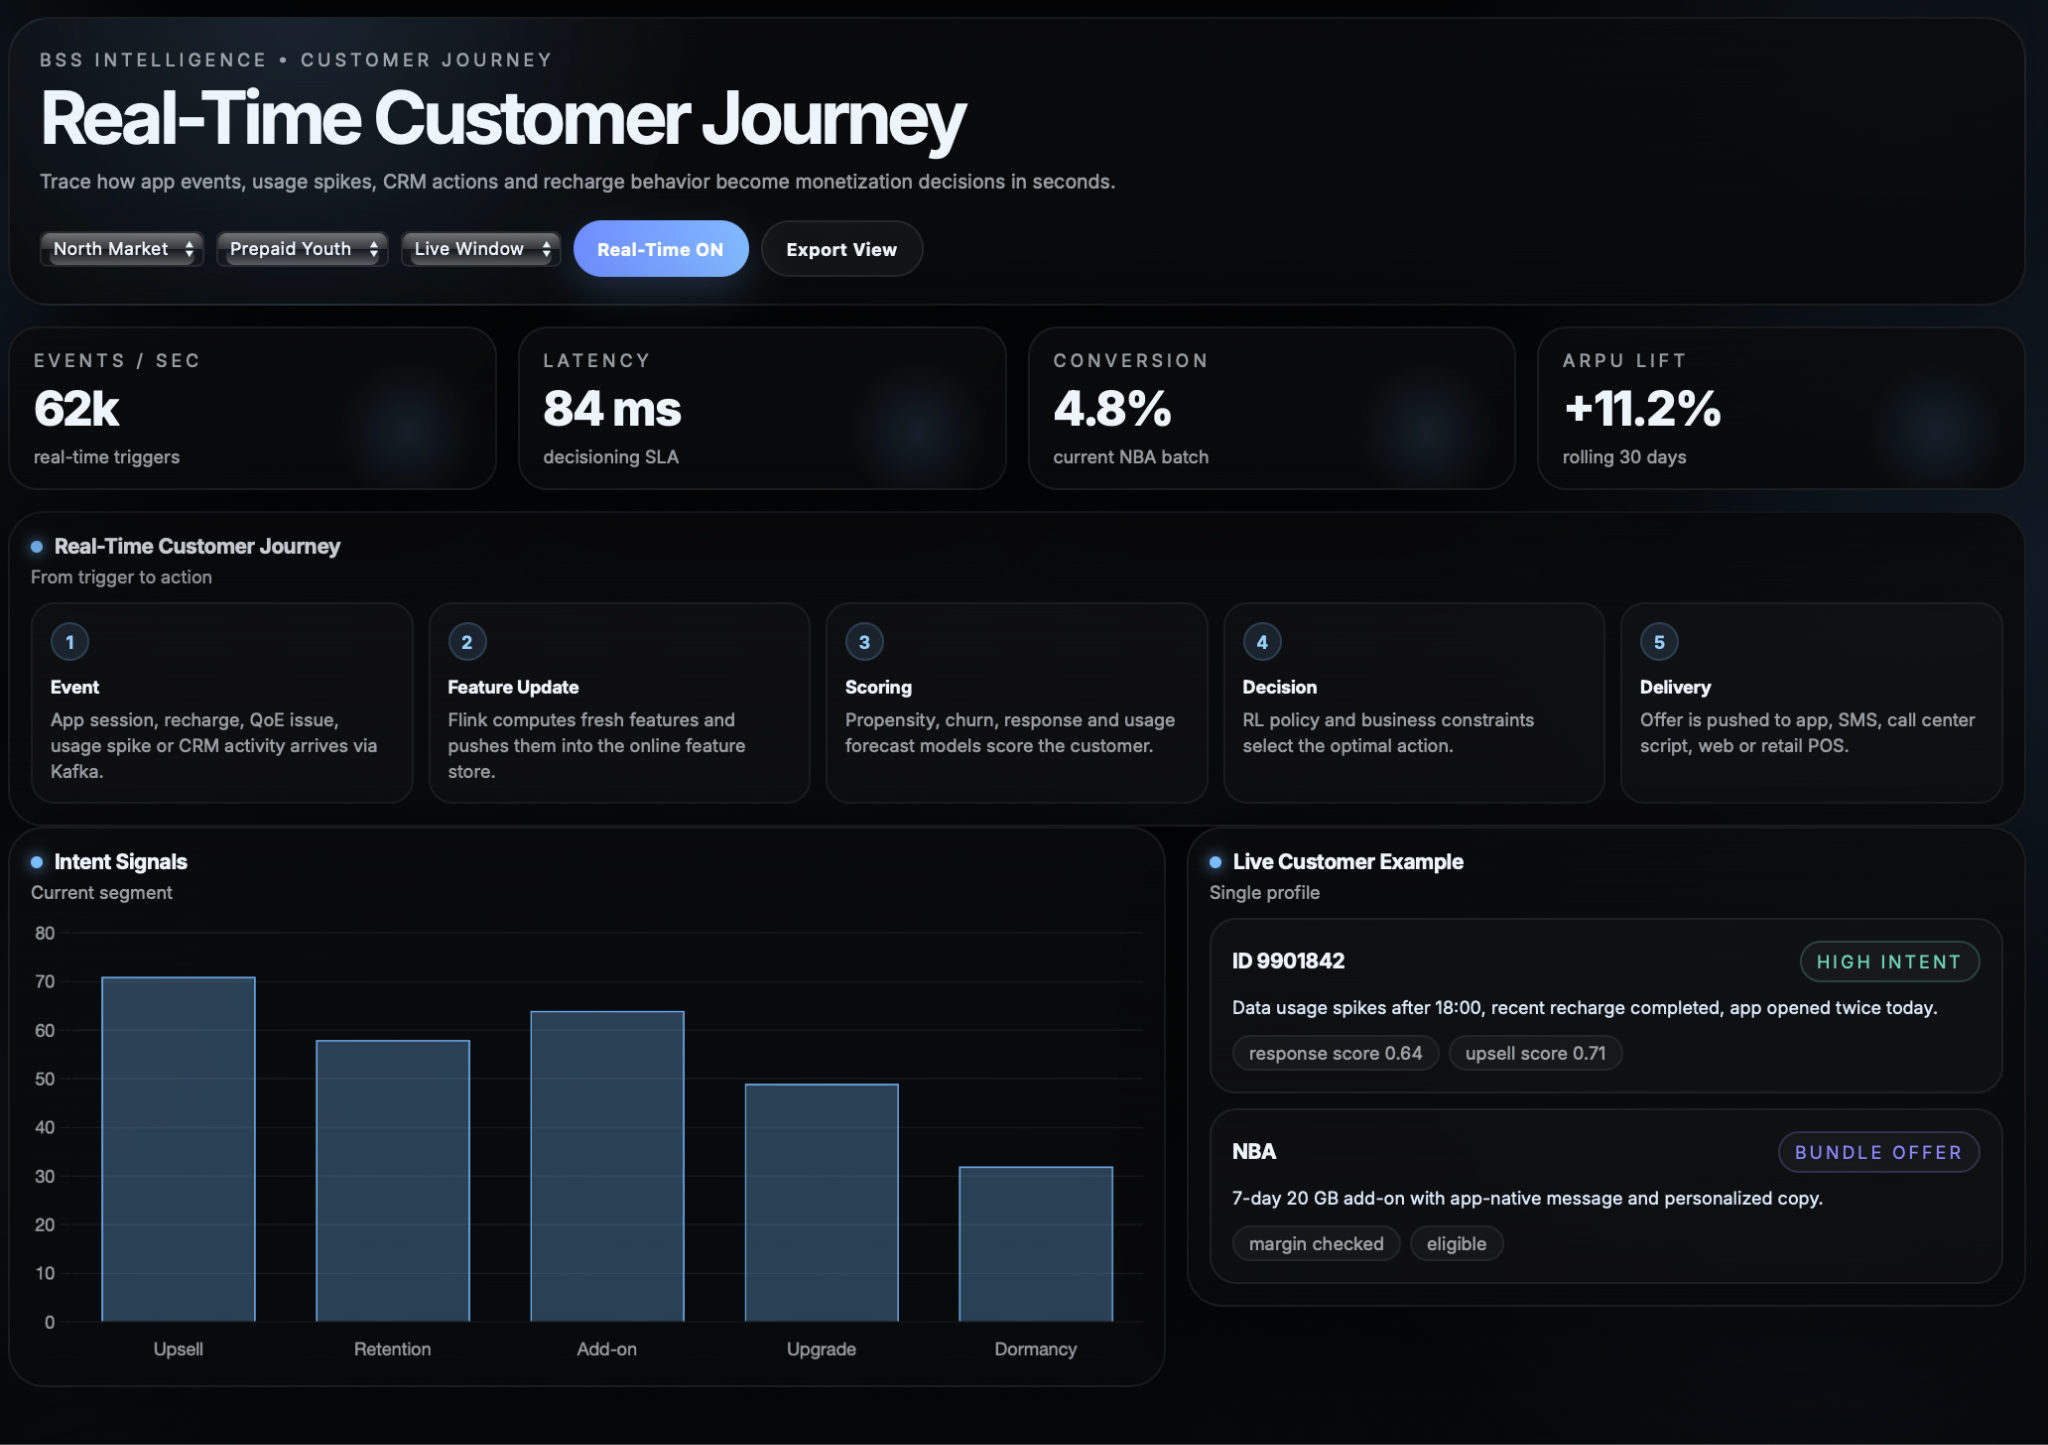The width and height of the screenshot is (2048, 1445).
Task: Toggle the Real-Time ON switch
Action: tap(660, 249)
